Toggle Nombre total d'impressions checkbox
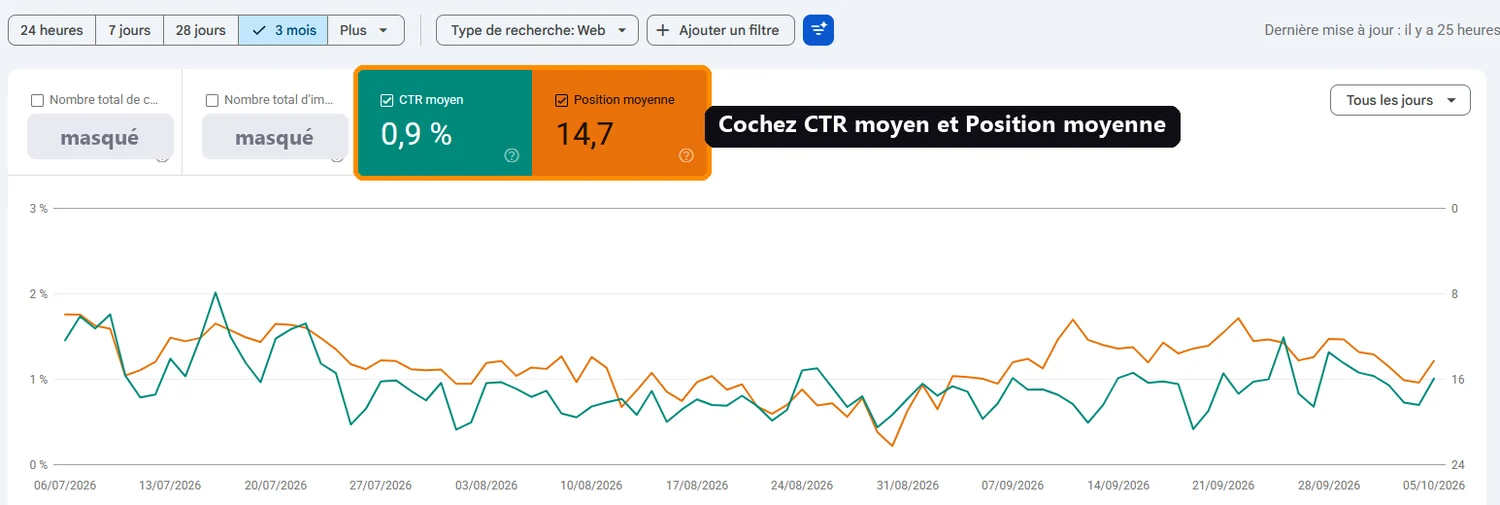The width and height of the screenshot is (1500, 505). click(212, 100)
